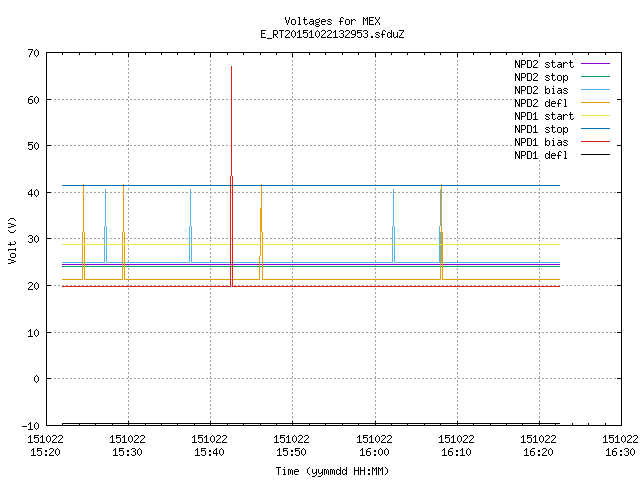Click the y-axis tick label -10
This screenshot has height=480, width=640.
(31, 426)
